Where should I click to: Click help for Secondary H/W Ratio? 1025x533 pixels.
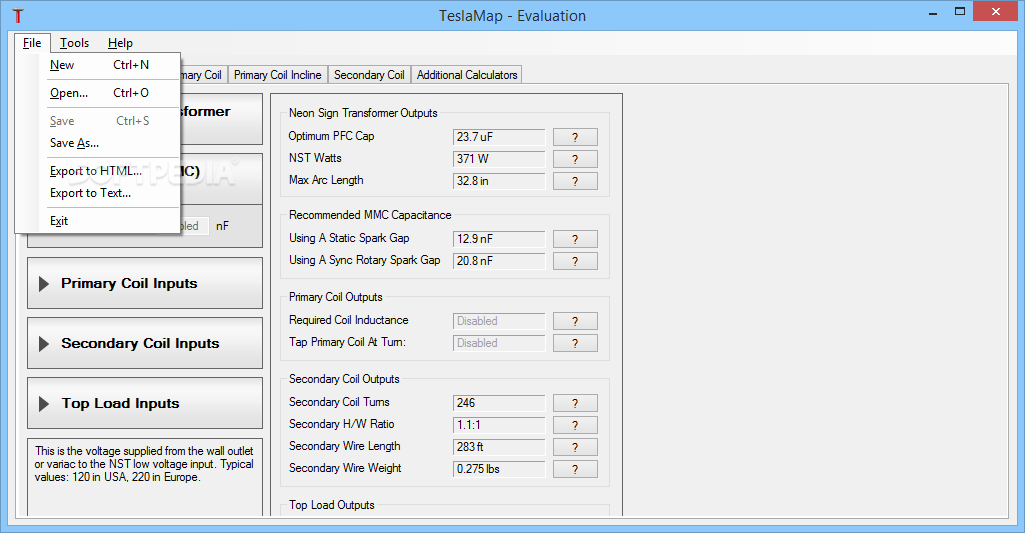pyautogui.click(x=575, y=425)
